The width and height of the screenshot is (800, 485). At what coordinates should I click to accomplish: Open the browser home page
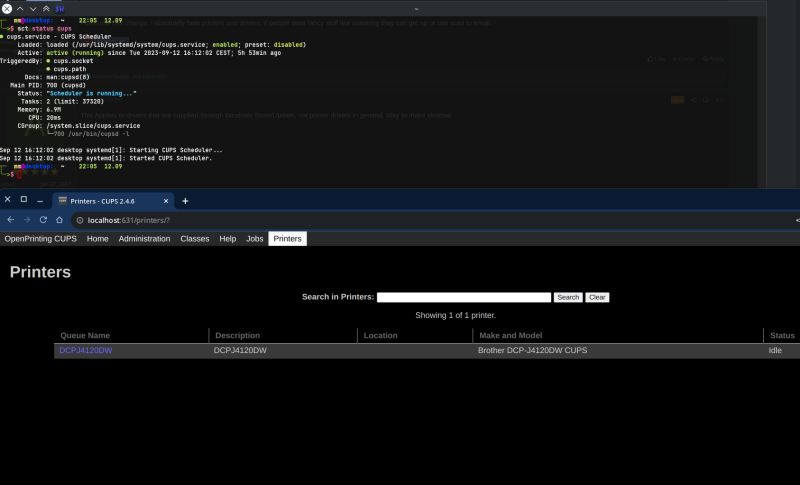point(60,220)
